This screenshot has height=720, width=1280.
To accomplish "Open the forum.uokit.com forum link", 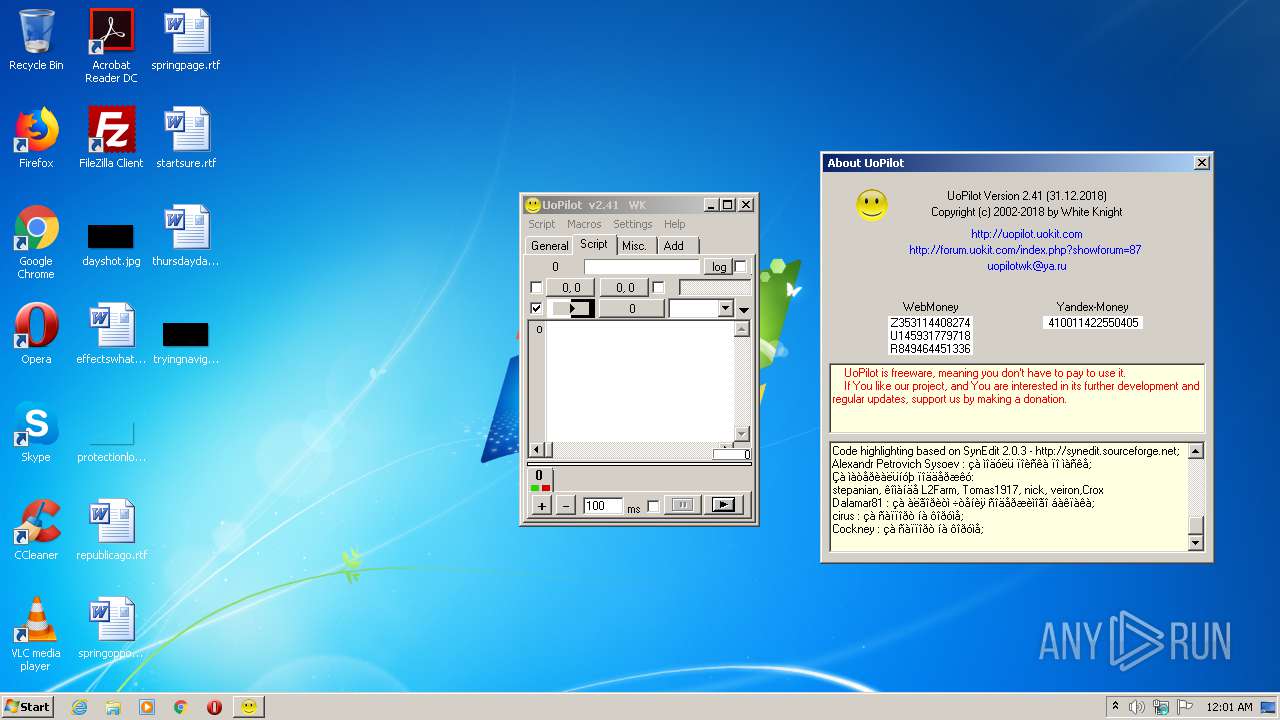I will click(x=1025, y=250).
